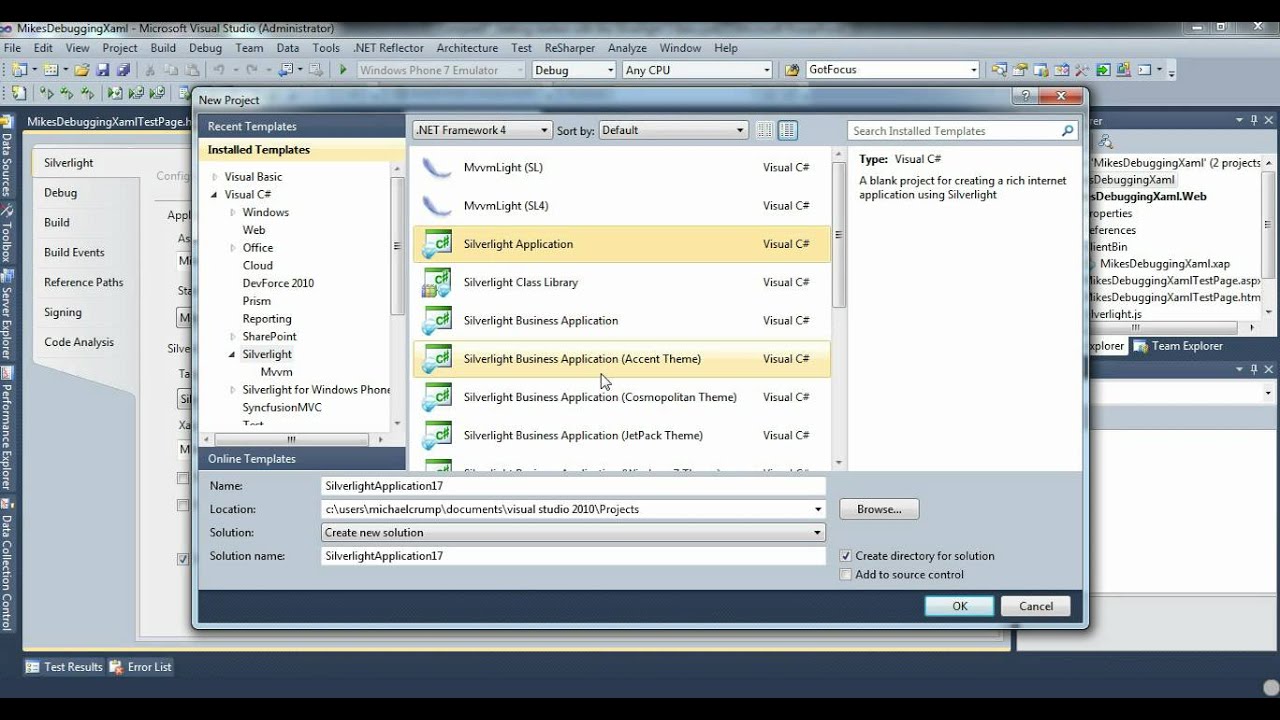Viewport: 1280px width, 720px height.
Task: Open the Architecture menu
Action: 467,47
